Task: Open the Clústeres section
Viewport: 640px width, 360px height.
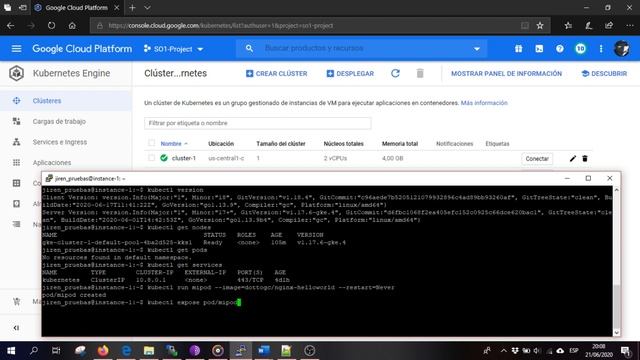Action: [x=66, y=101]
